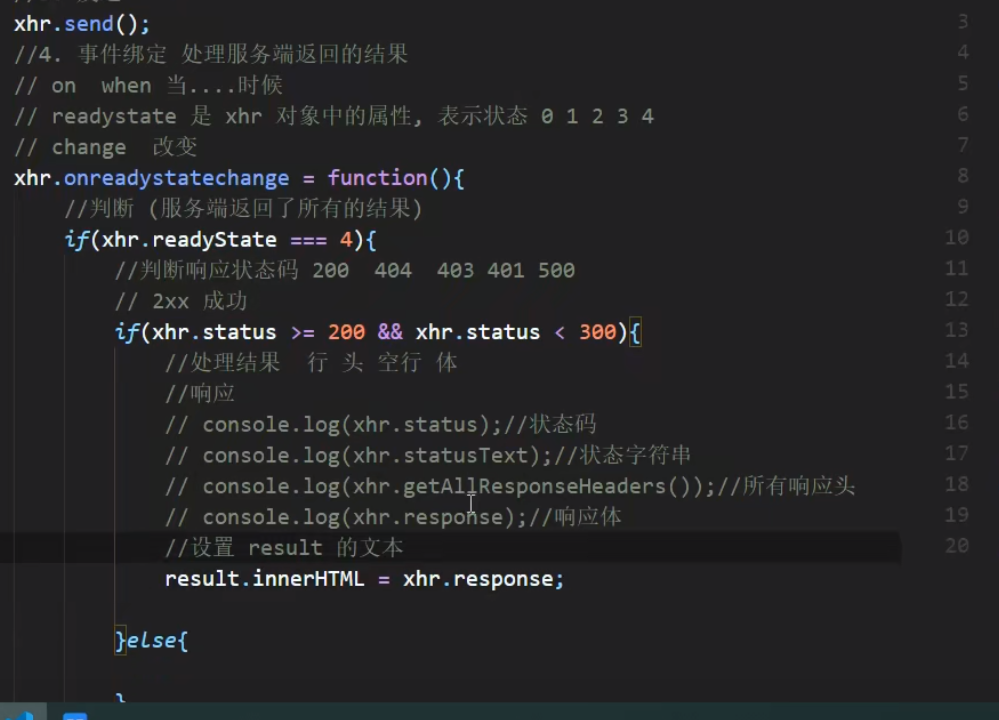Click line number 16

pyautogui.click(x=956, y=422)
